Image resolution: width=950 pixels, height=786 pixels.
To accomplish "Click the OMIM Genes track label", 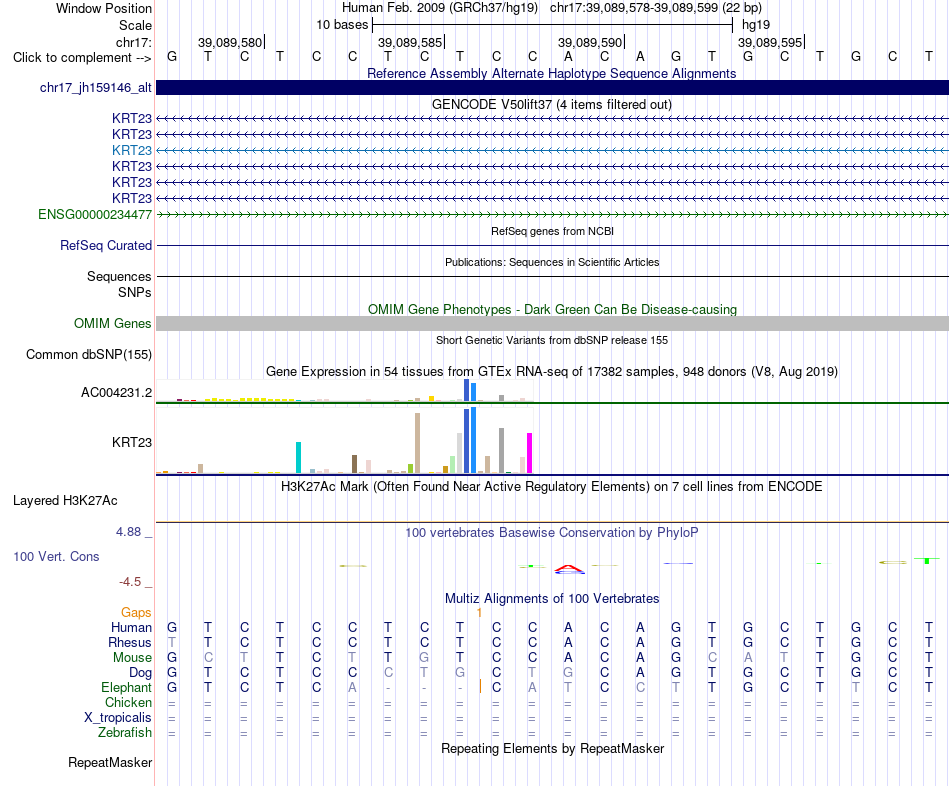I will pos(112,324).
